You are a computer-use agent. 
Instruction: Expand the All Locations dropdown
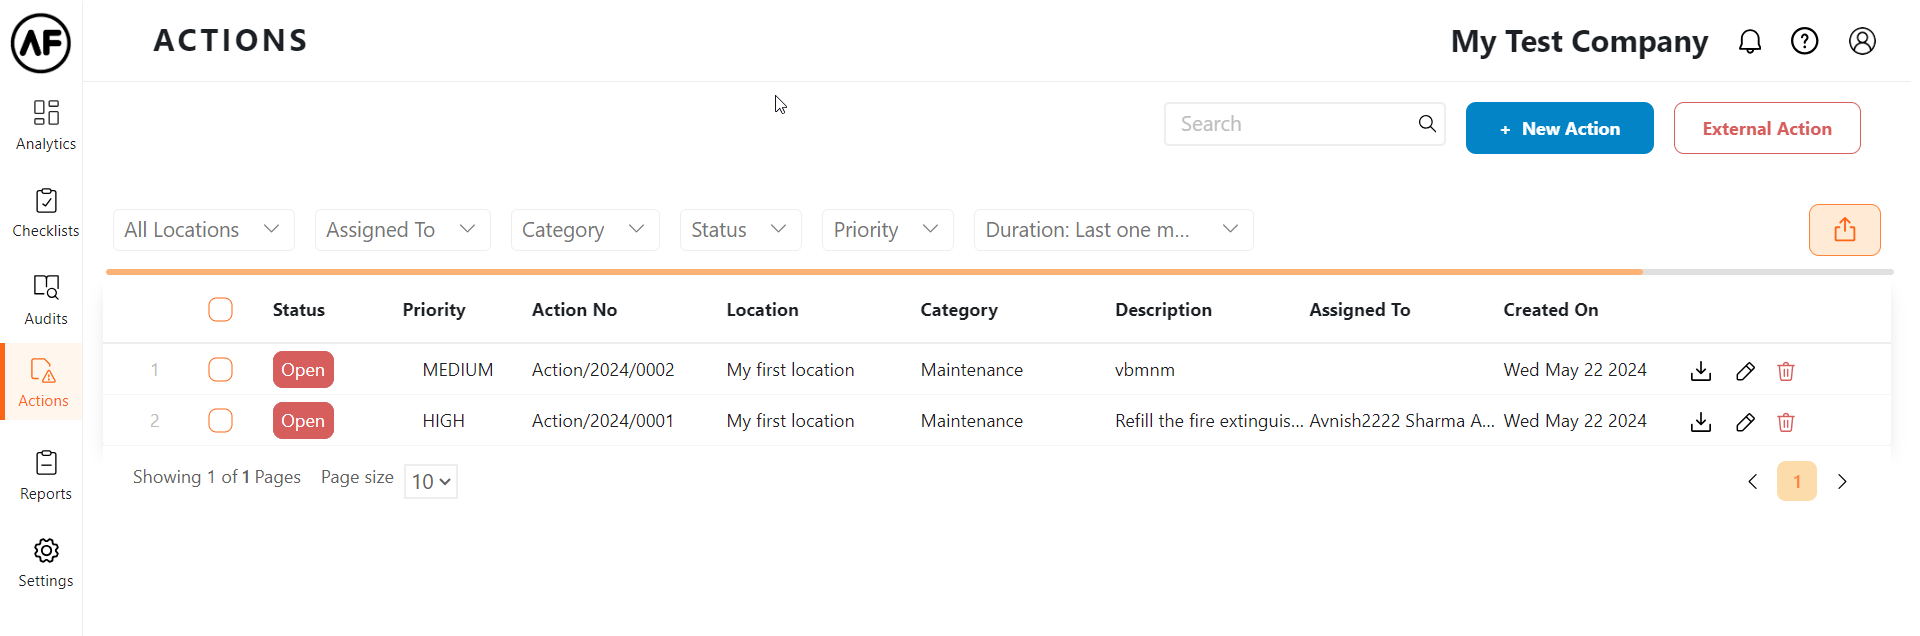203,230
